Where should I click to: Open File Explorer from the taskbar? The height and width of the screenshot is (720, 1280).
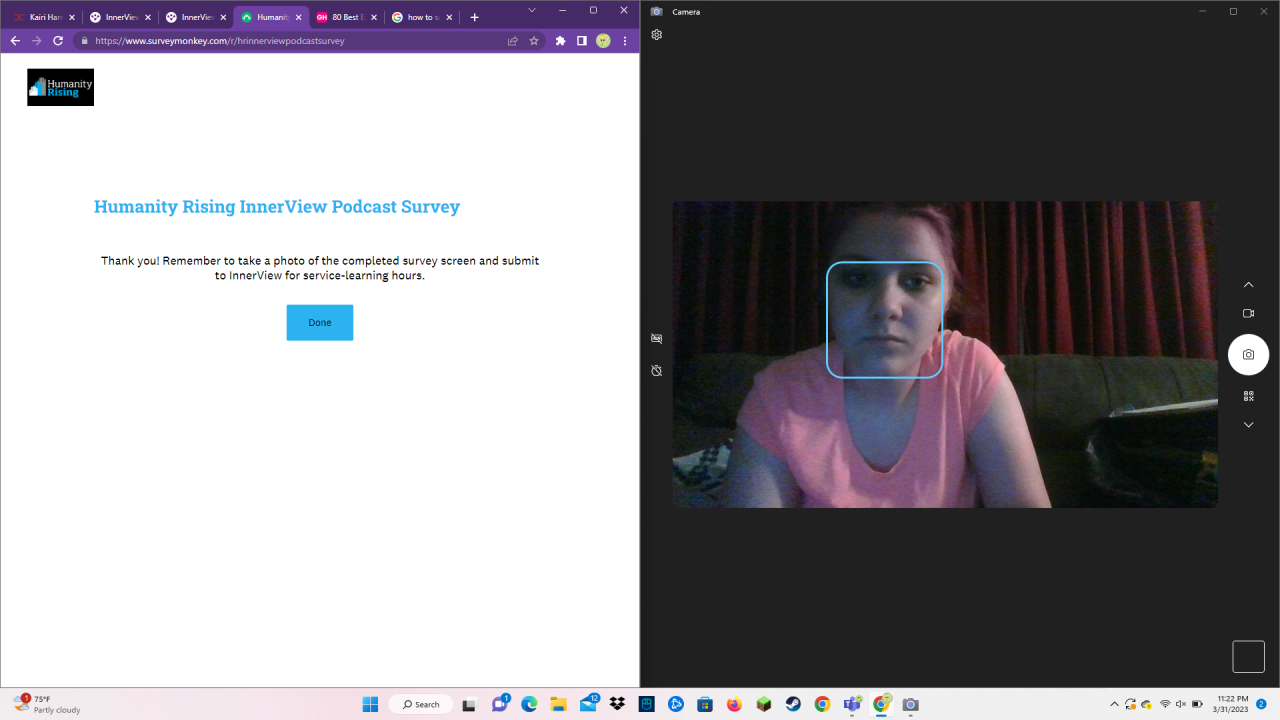point(558,704)
